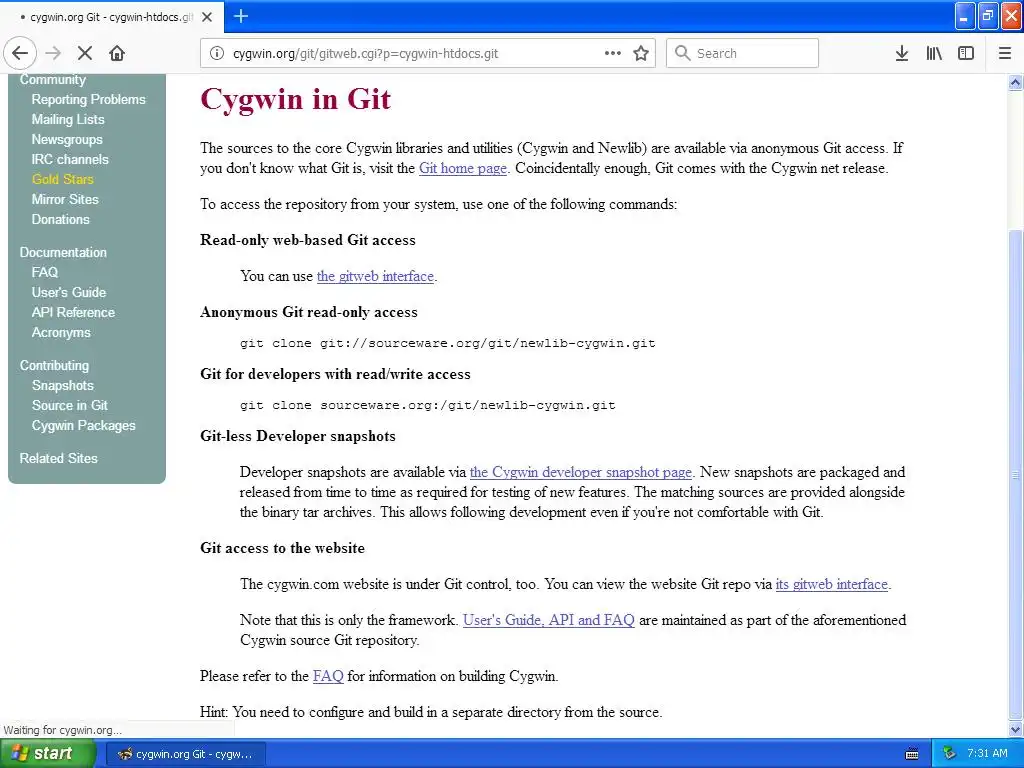Open Mirror Sites sidebar link
Screen dimensions: 1024x768
pos(65,199)
